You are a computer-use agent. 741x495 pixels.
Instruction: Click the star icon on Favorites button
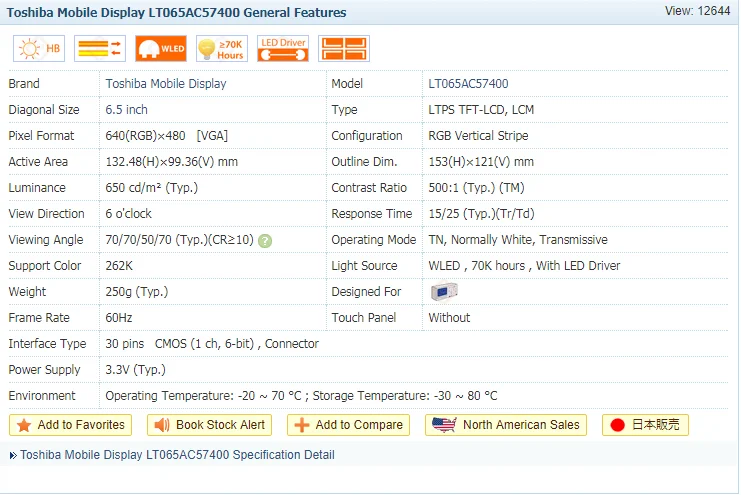pyautogui.click(x=24, y=425)
